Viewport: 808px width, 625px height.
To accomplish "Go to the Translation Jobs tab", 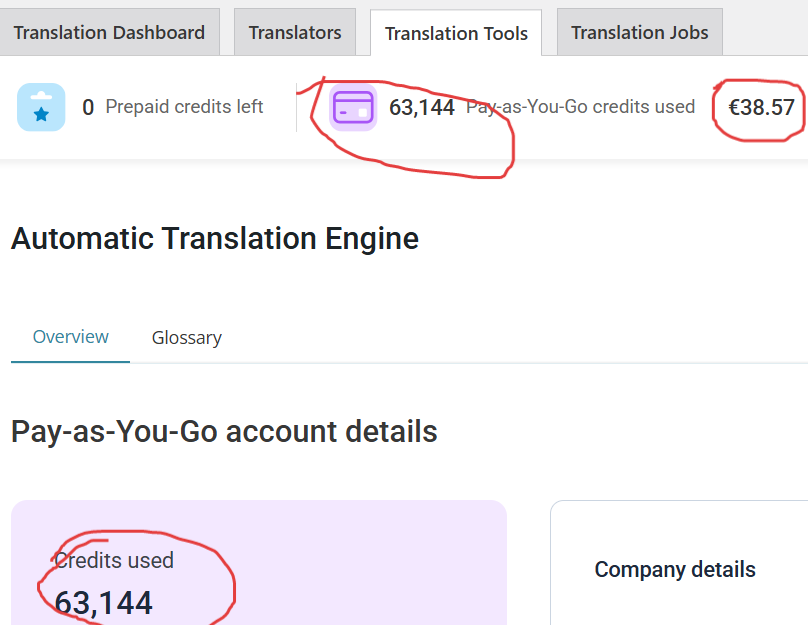I will coord(639,33).
